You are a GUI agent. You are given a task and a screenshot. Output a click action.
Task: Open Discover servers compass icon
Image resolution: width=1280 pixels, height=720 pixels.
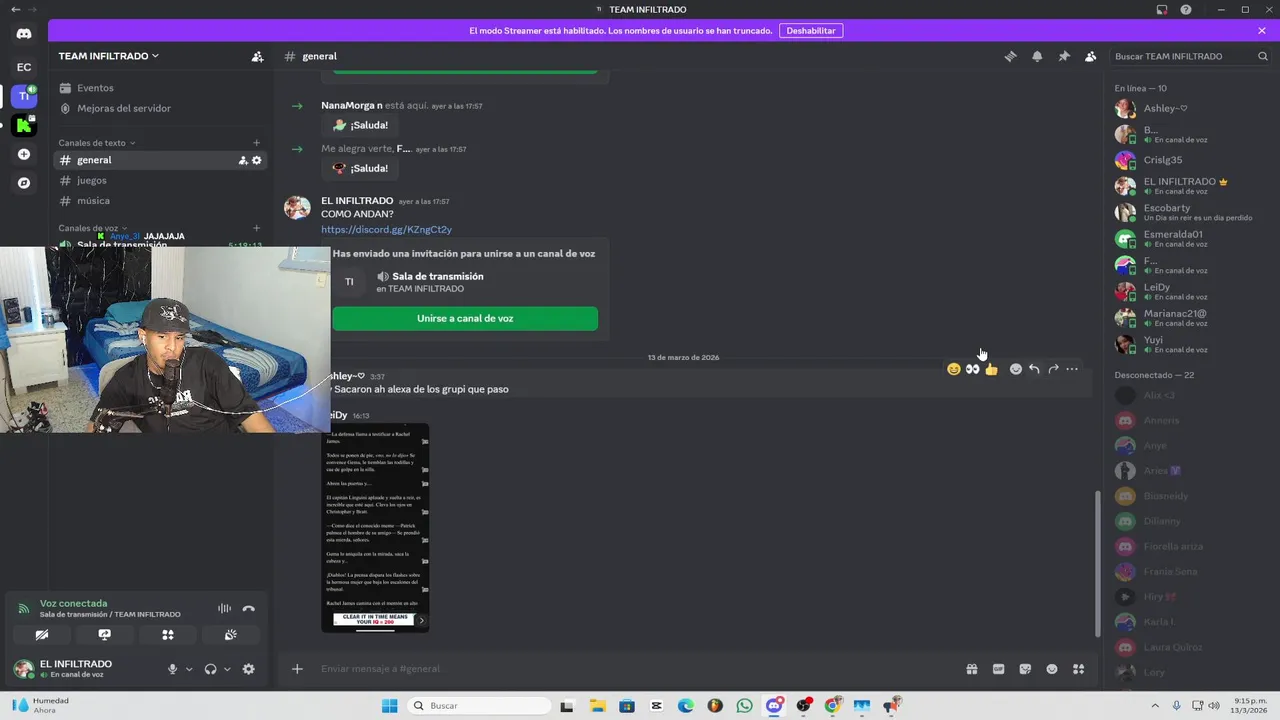(x=24, y=183)
